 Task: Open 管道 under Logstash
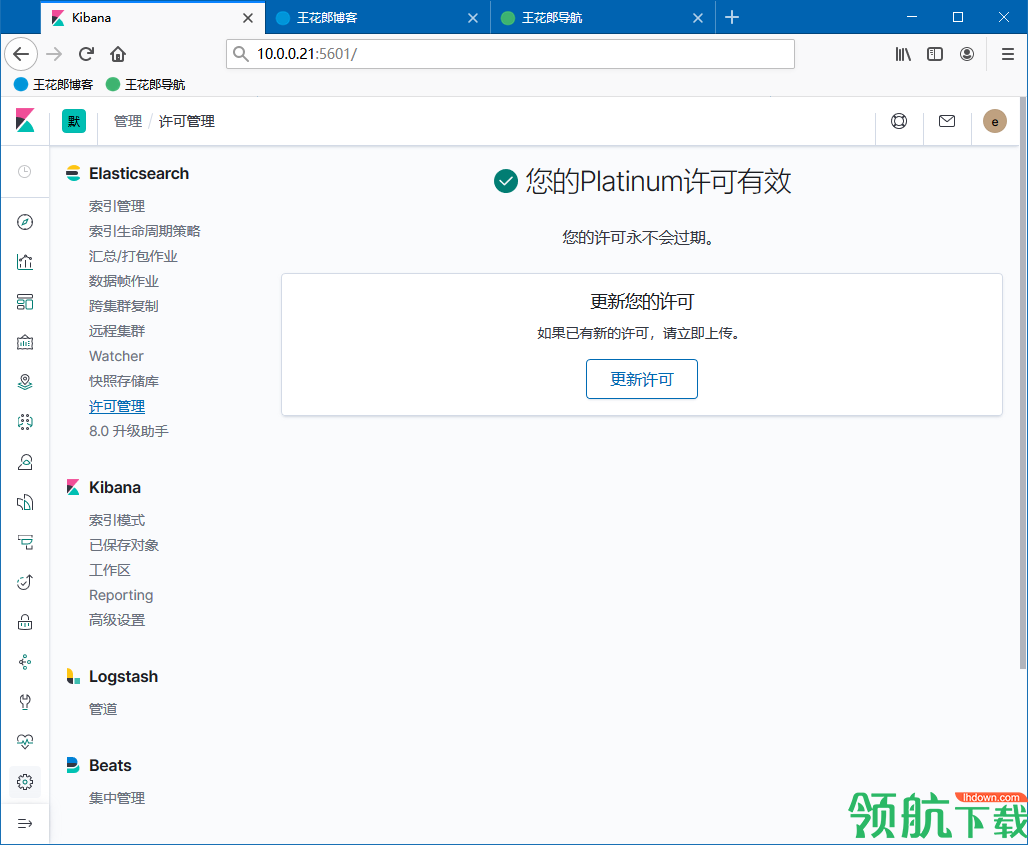[x=103, y=709]
